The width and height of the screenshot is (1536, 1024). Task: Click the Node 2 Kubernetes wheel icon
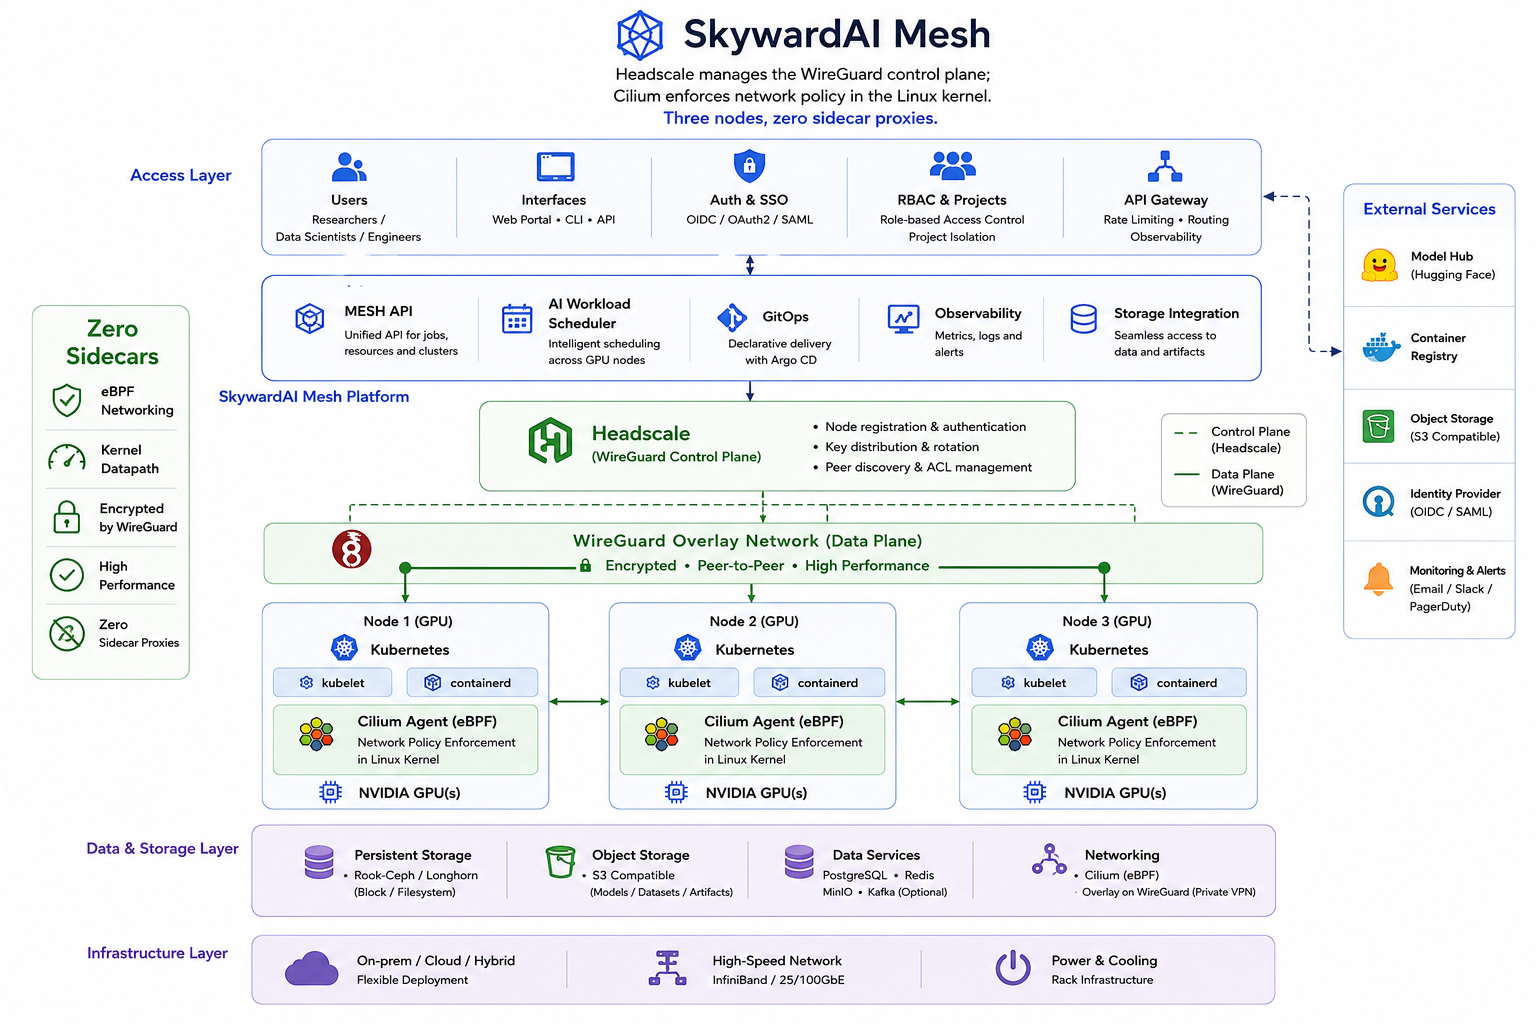tap(688, 648)
